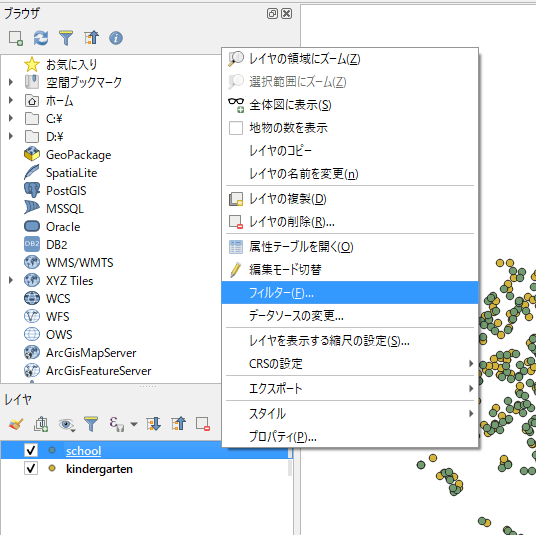The height and width of the screenshot is (535, 536).
Task: Refresh the browser panel
Action: click(41, 38)
